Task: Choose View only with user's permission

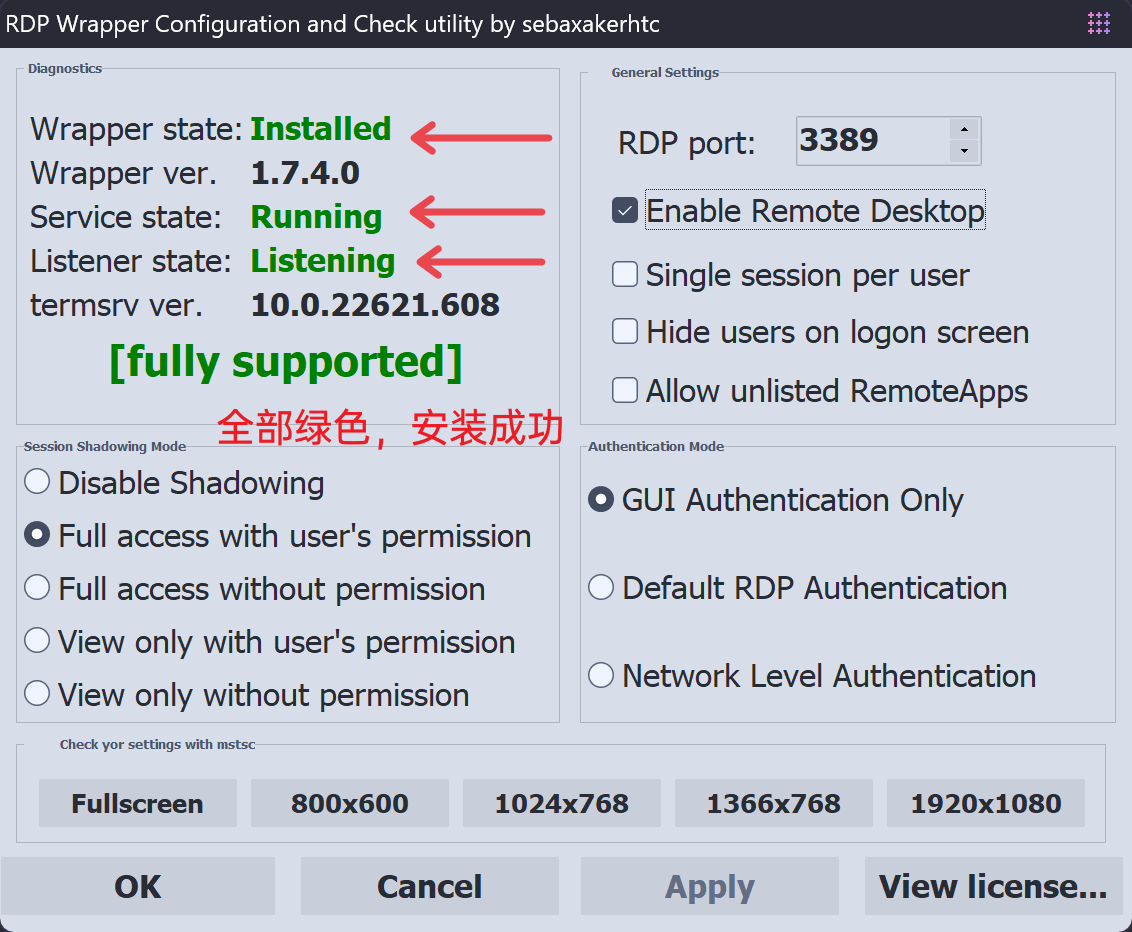Action: [37, 641]
